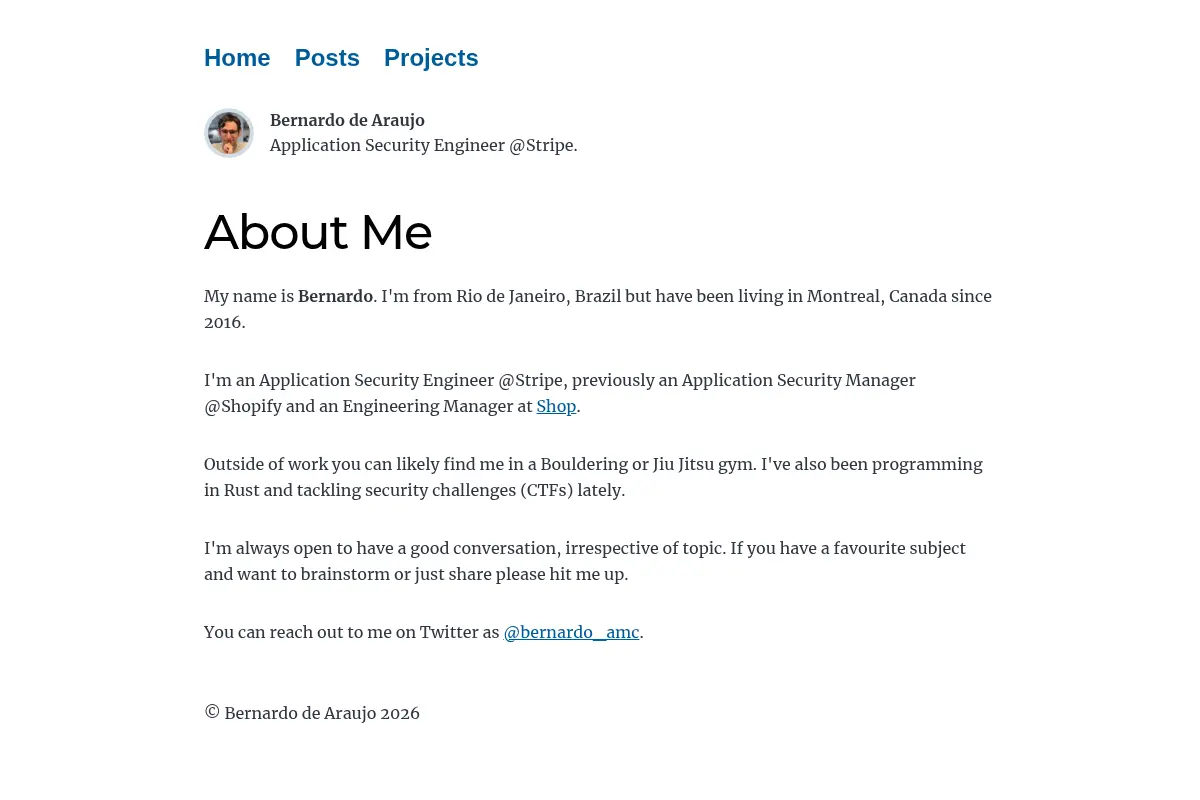Open the Home navigation link

(237, 58)
